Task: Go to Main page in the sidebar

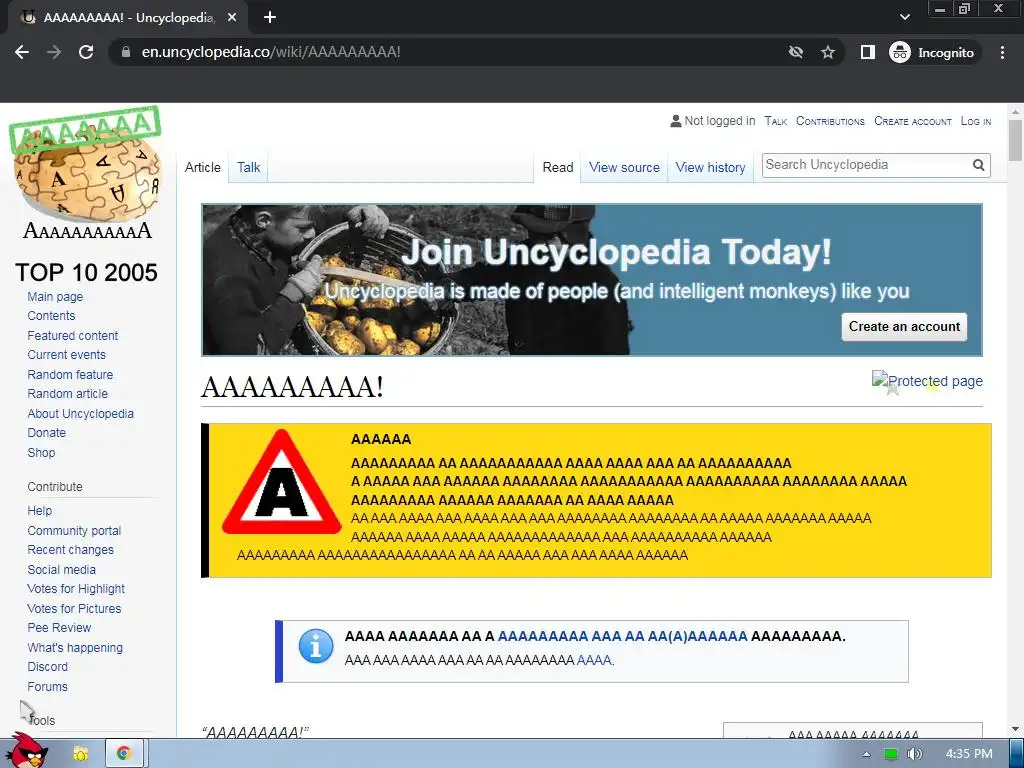Action: point(55,297)
